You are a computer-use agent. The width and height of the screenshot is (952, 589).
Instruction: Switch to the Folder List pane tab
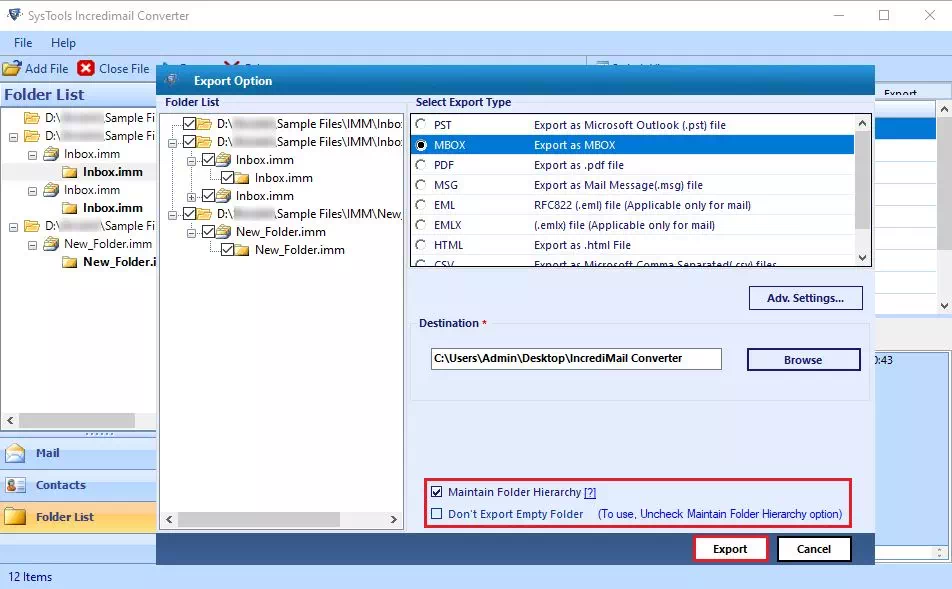78,517
